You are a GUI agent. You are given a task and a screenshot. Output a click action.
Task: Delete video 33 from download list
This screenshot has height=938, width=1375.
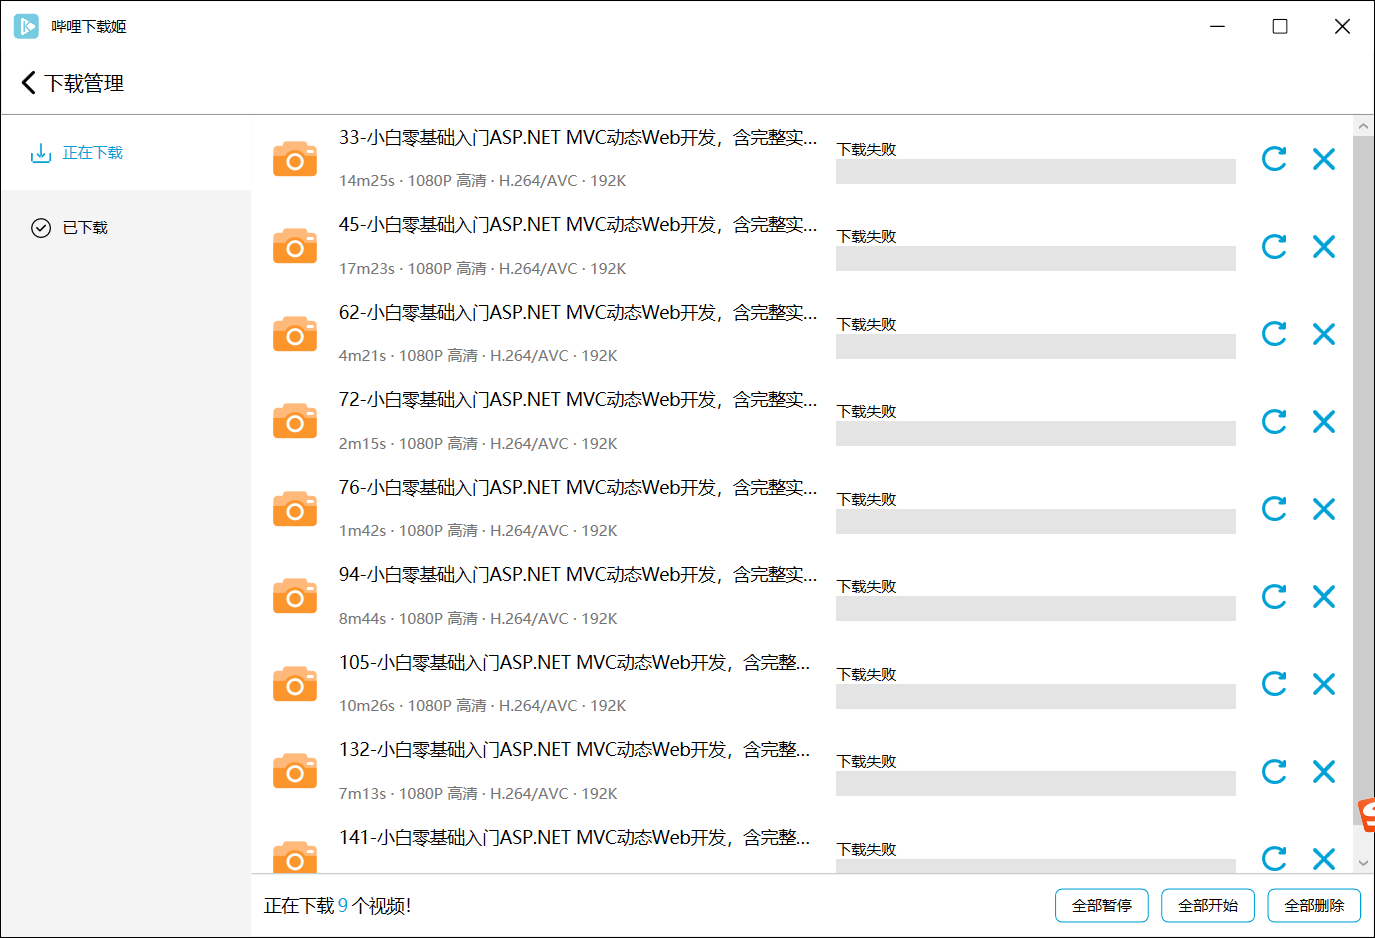(x=1324, y=159)
